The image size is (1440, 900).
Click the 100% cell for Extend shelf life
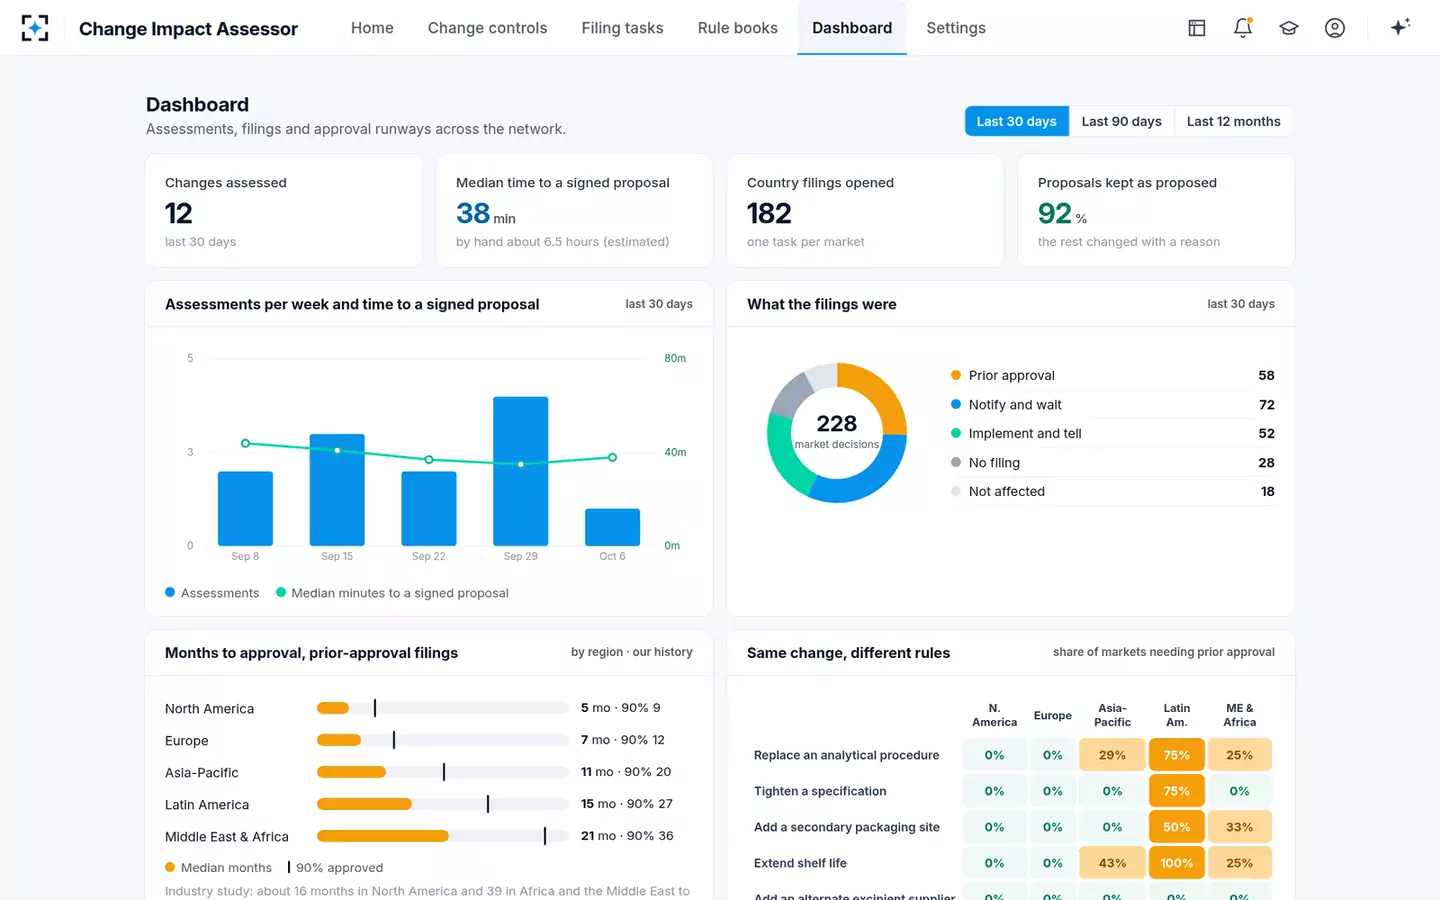point(1177,863)
